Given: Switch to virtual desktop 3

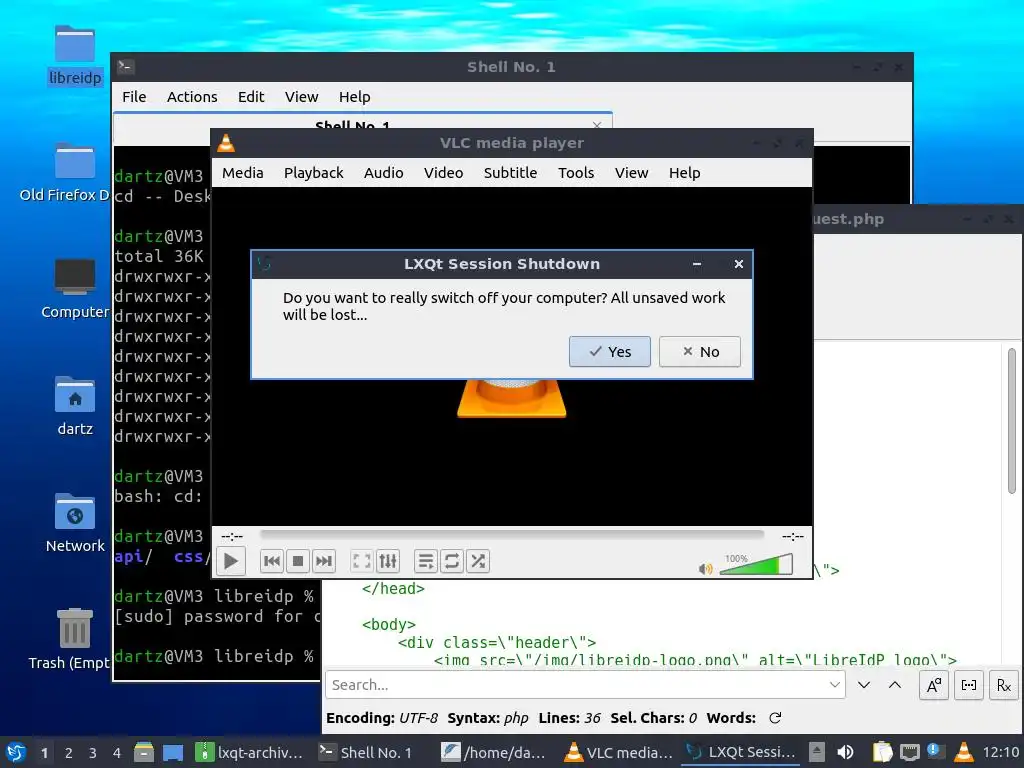Looking at the screenshot, I should 93,753.
